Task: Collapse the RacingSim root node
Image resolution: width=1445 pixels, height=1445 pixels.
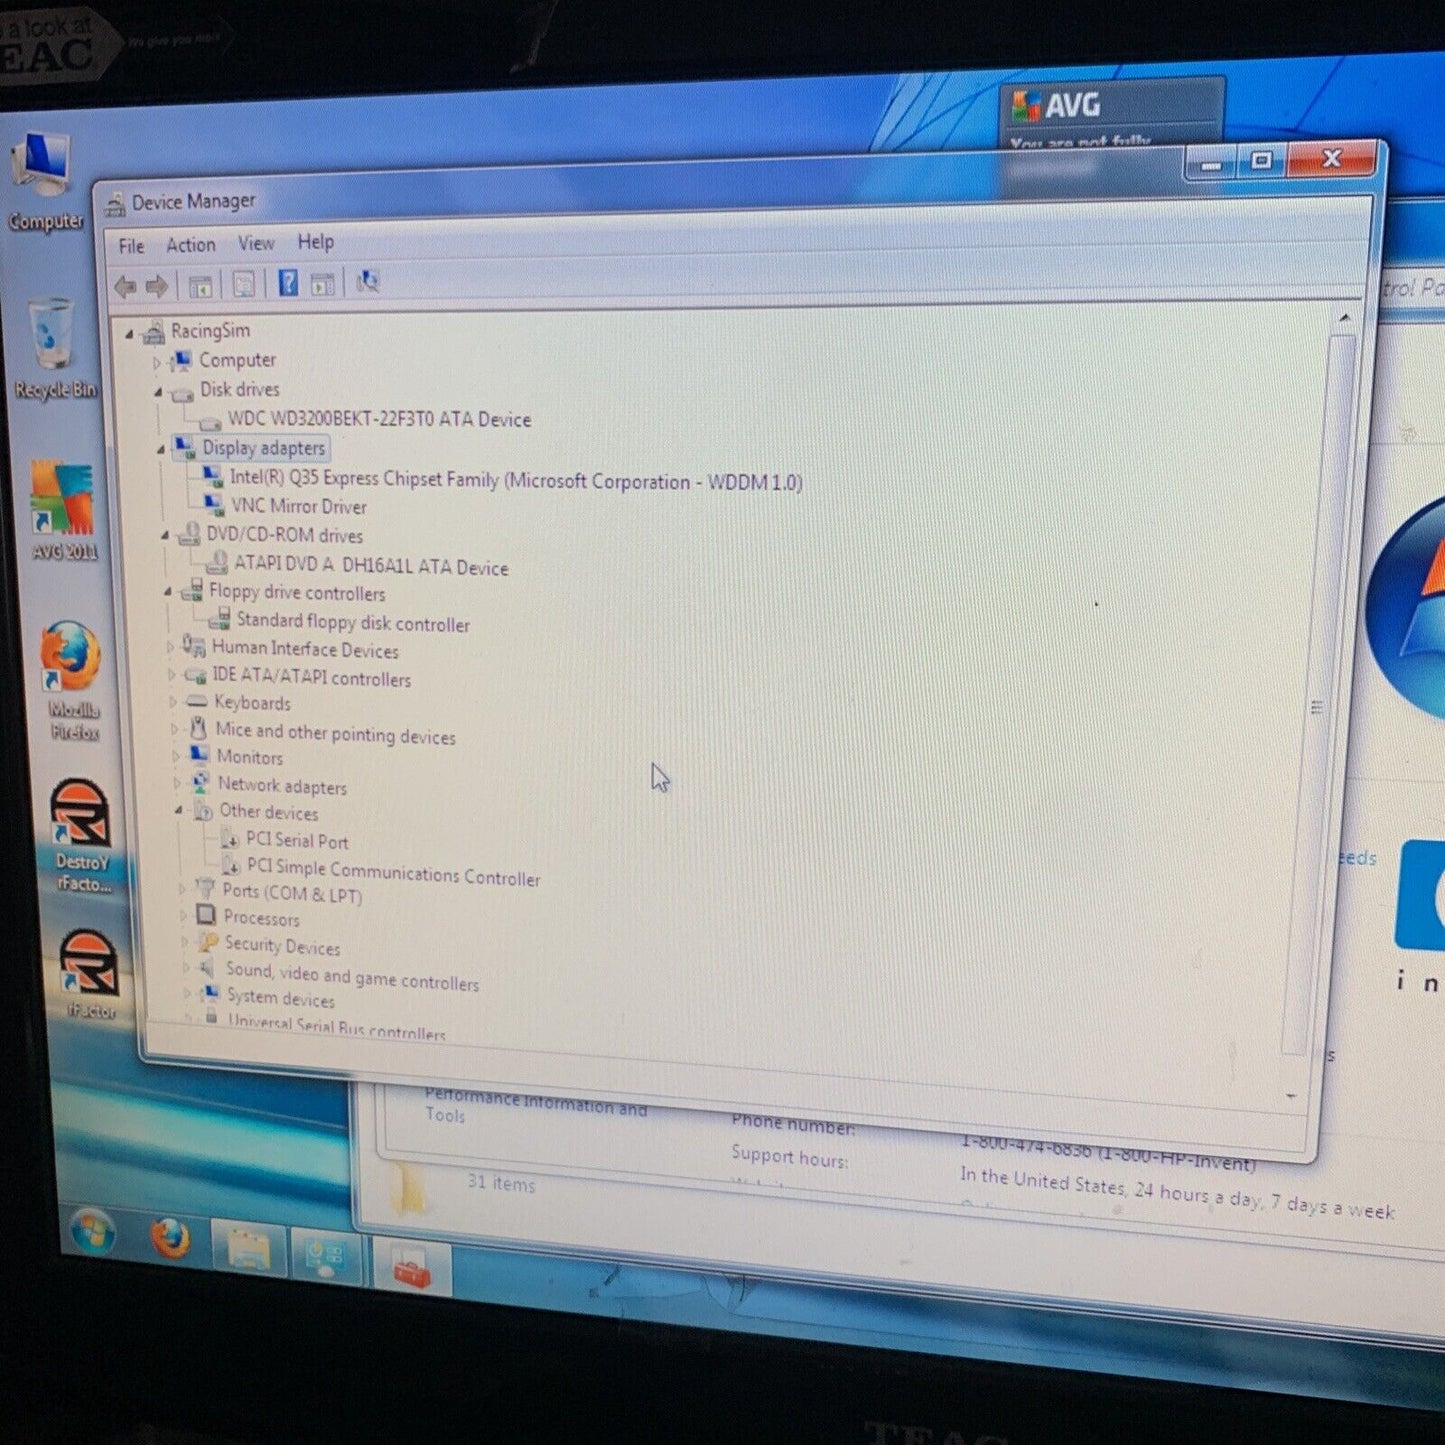Action: (x=129, y=334)
